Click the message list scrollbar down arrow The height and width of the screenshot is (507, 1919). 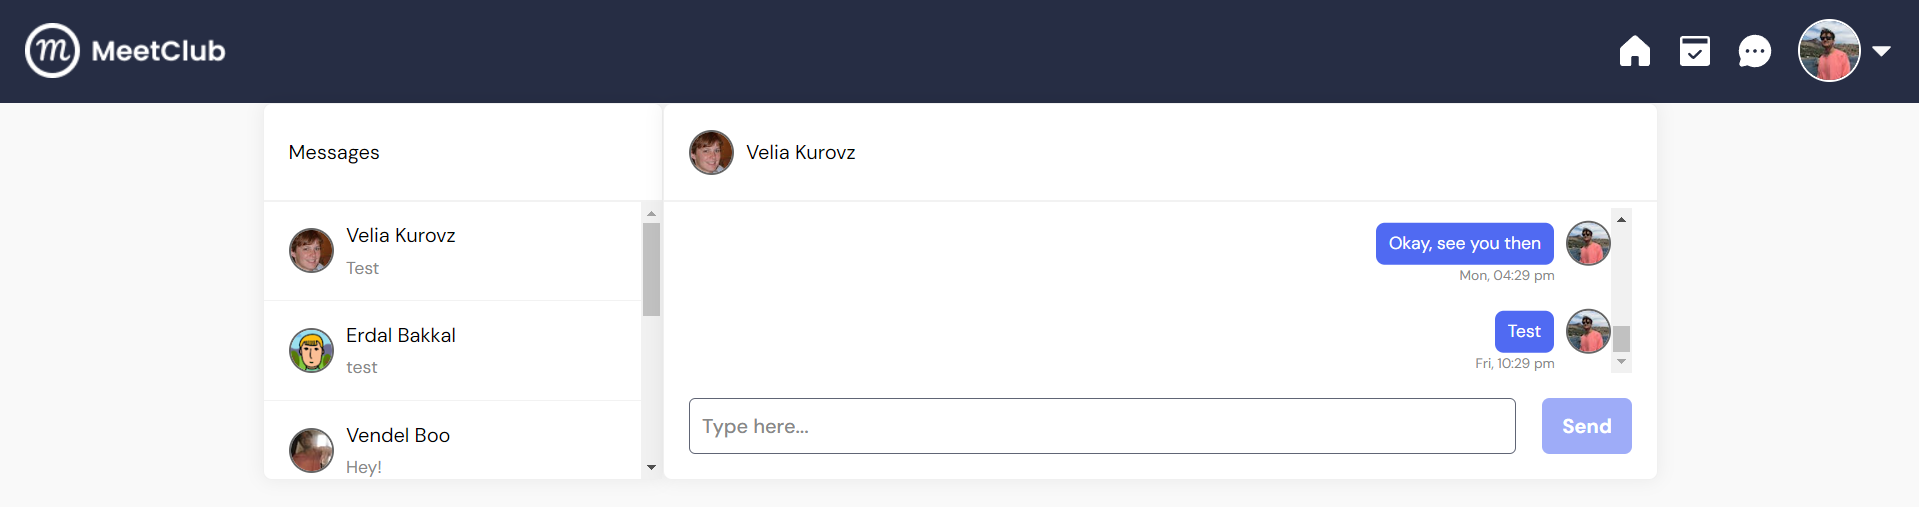click(x=651, y=467)
